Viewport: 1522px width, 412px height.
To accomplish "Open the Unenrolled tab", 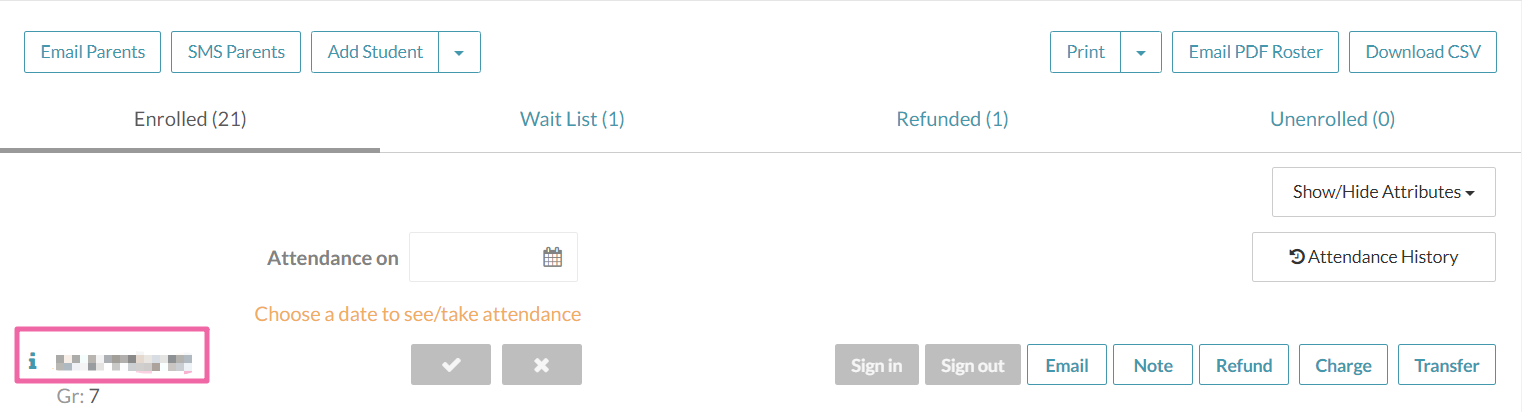I will pos(1332,119).
